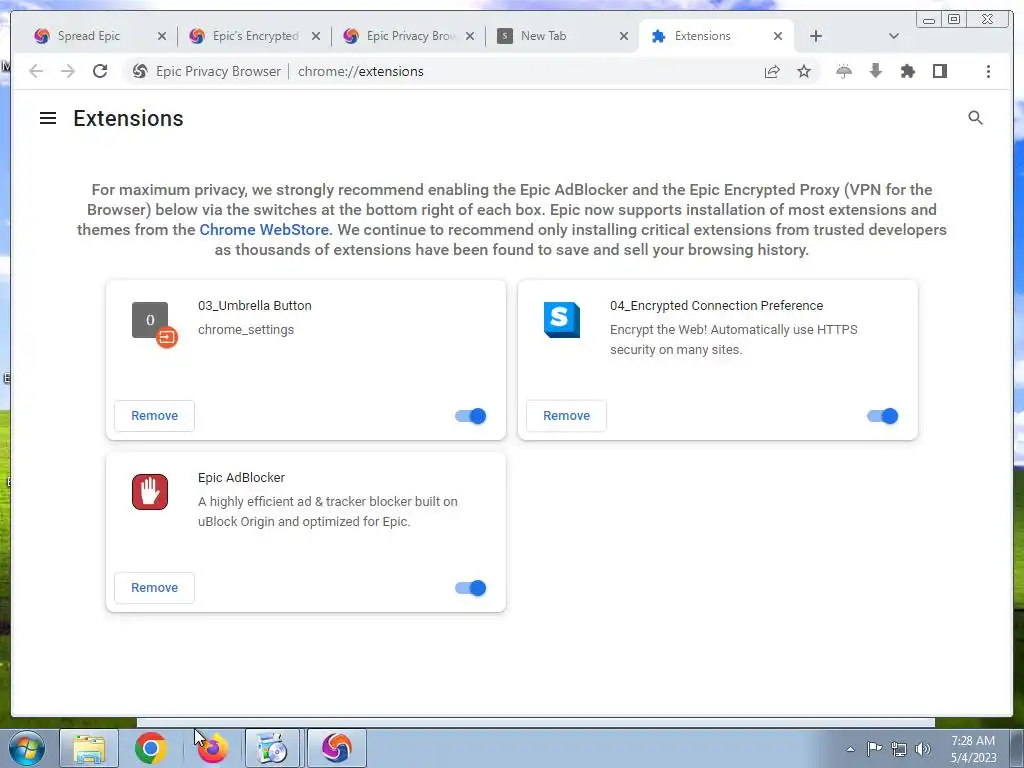Open the downloads arrow toolbar icon

pyautogui.click(x=876, y=71)
